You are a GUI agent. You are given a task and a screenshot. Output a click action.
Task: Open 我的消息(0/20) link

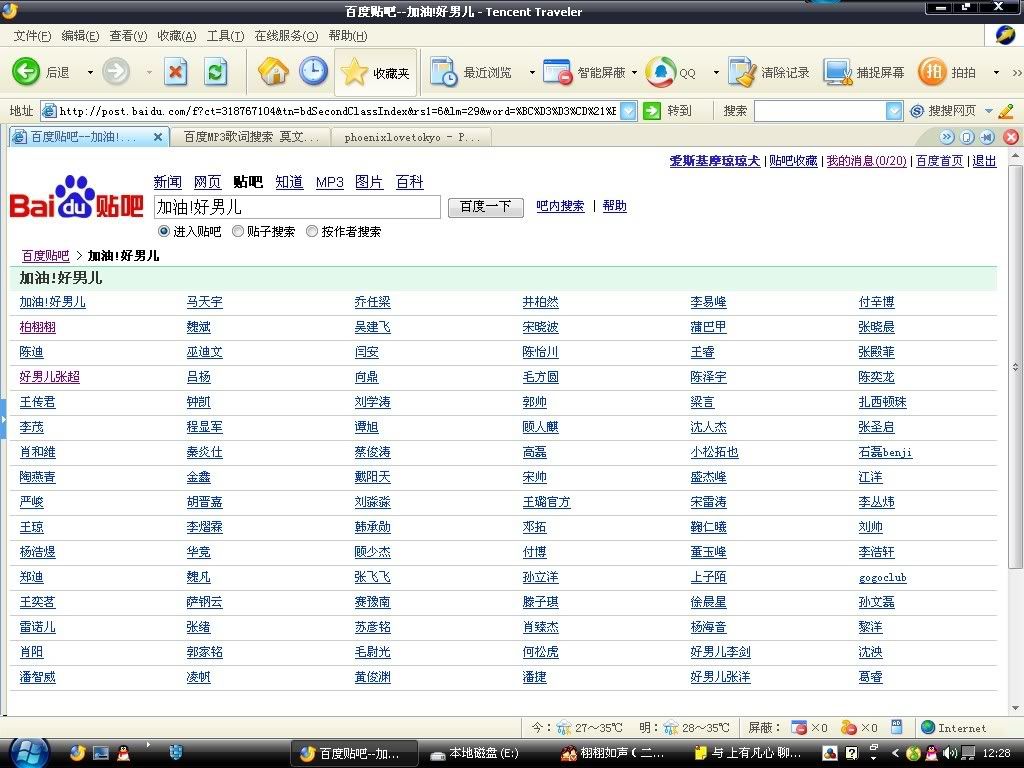tap(867, 161)
